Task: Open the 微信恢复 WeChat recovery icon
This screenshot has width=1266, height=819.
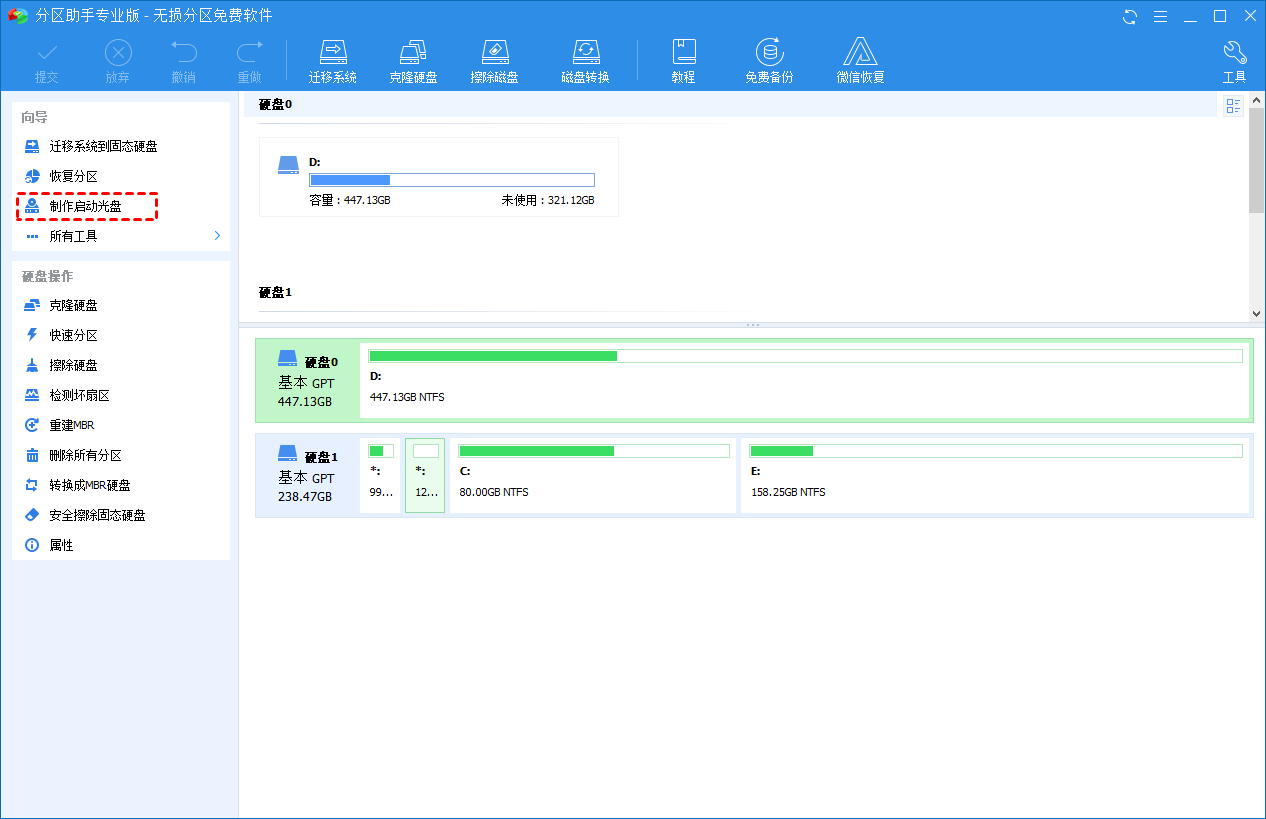Action: point(860,62)
